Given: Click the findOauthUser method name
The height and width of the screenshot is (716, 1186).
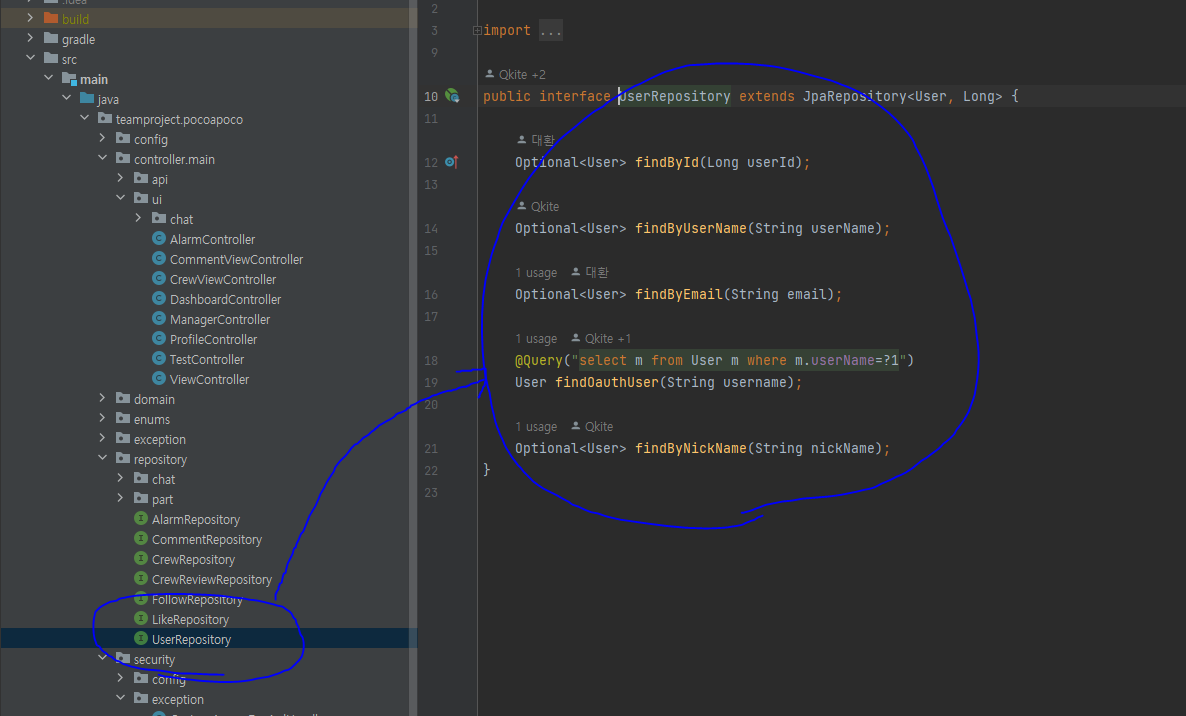Looking at the screenshot, I should pyautogui.click(x=607, y=383).
